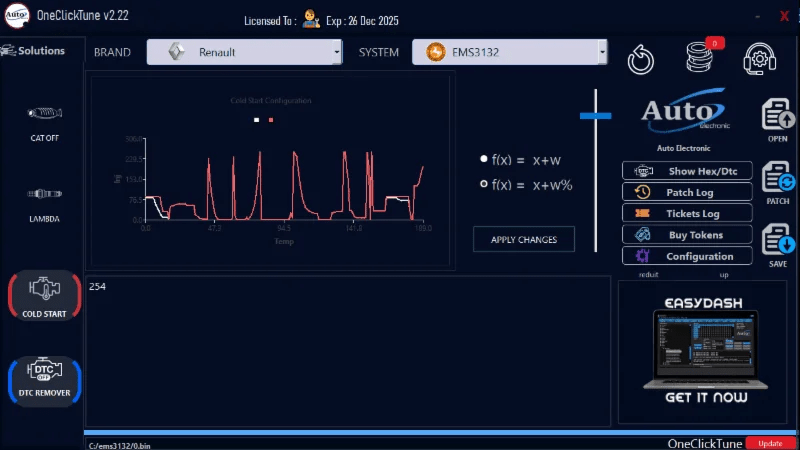
Task: Open the tokens coin stack icon
Action: click(x=699, y=57)
